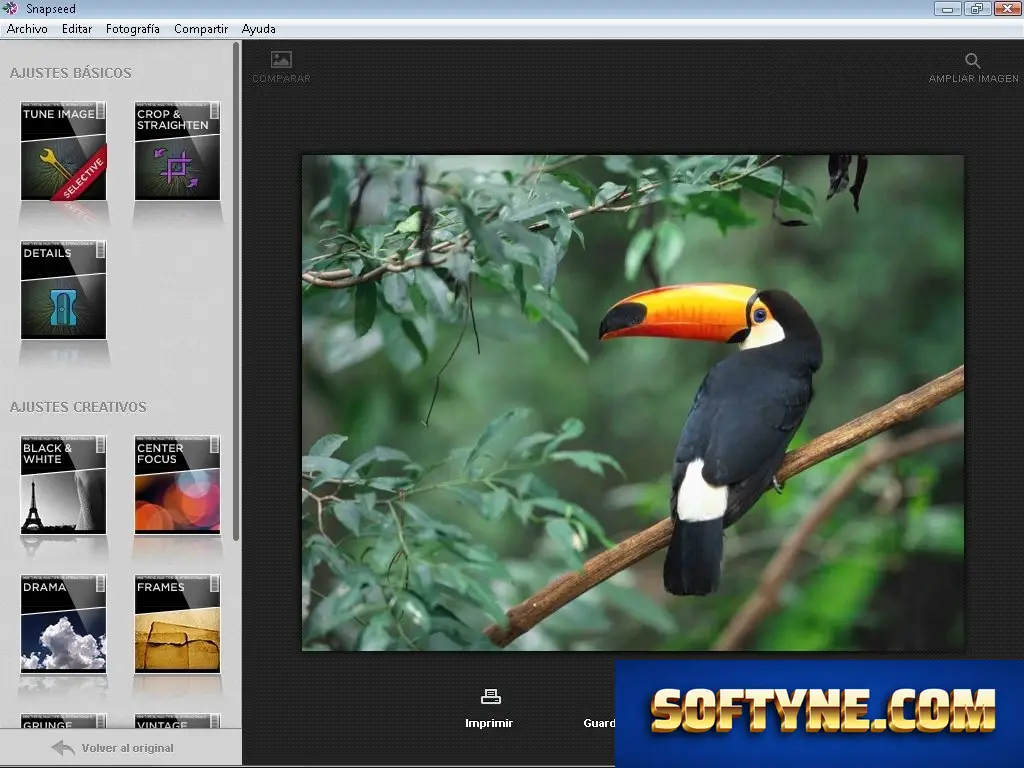Click the Comparar image icon
Image resolution: width=1024 pixels, height=768 pixels.
pyautogui.click(x=281, y=59)
